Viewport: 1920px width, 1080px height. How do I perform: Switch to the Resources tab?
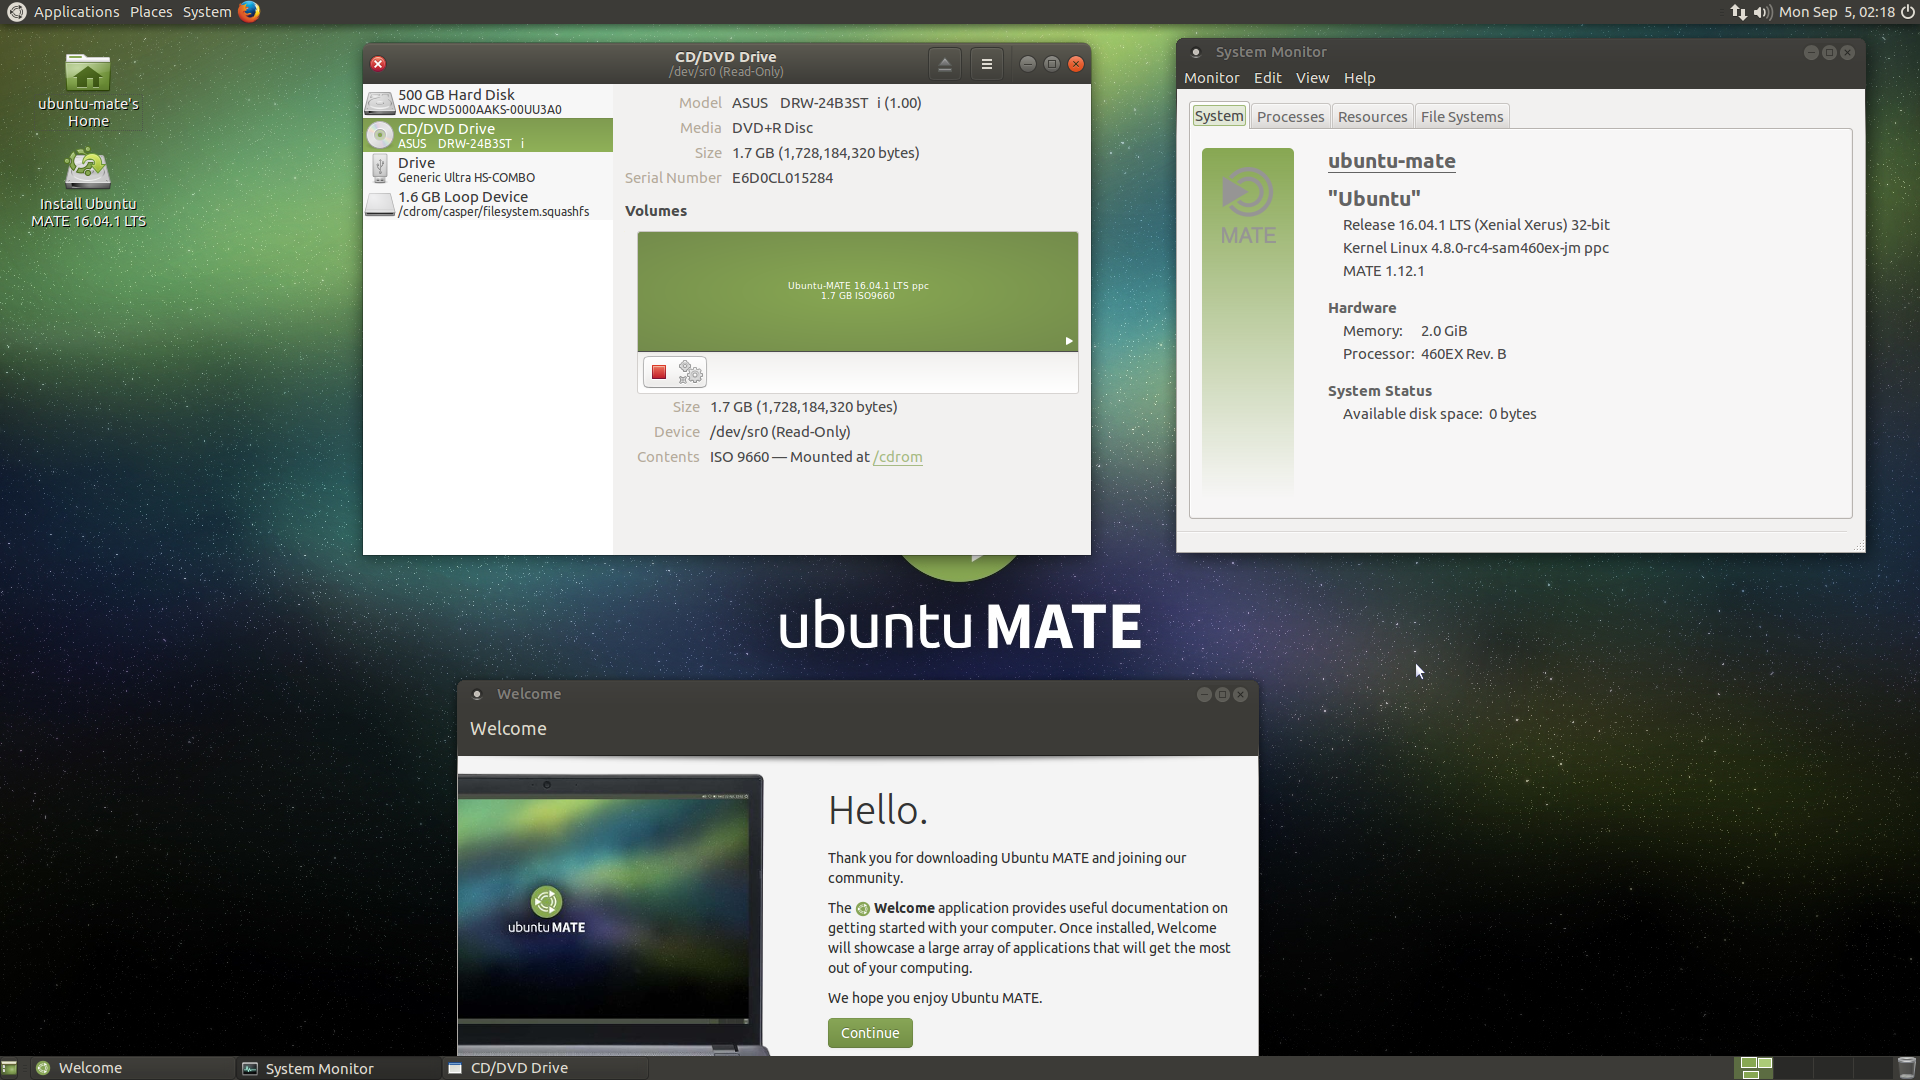[x=1372, y=117]
